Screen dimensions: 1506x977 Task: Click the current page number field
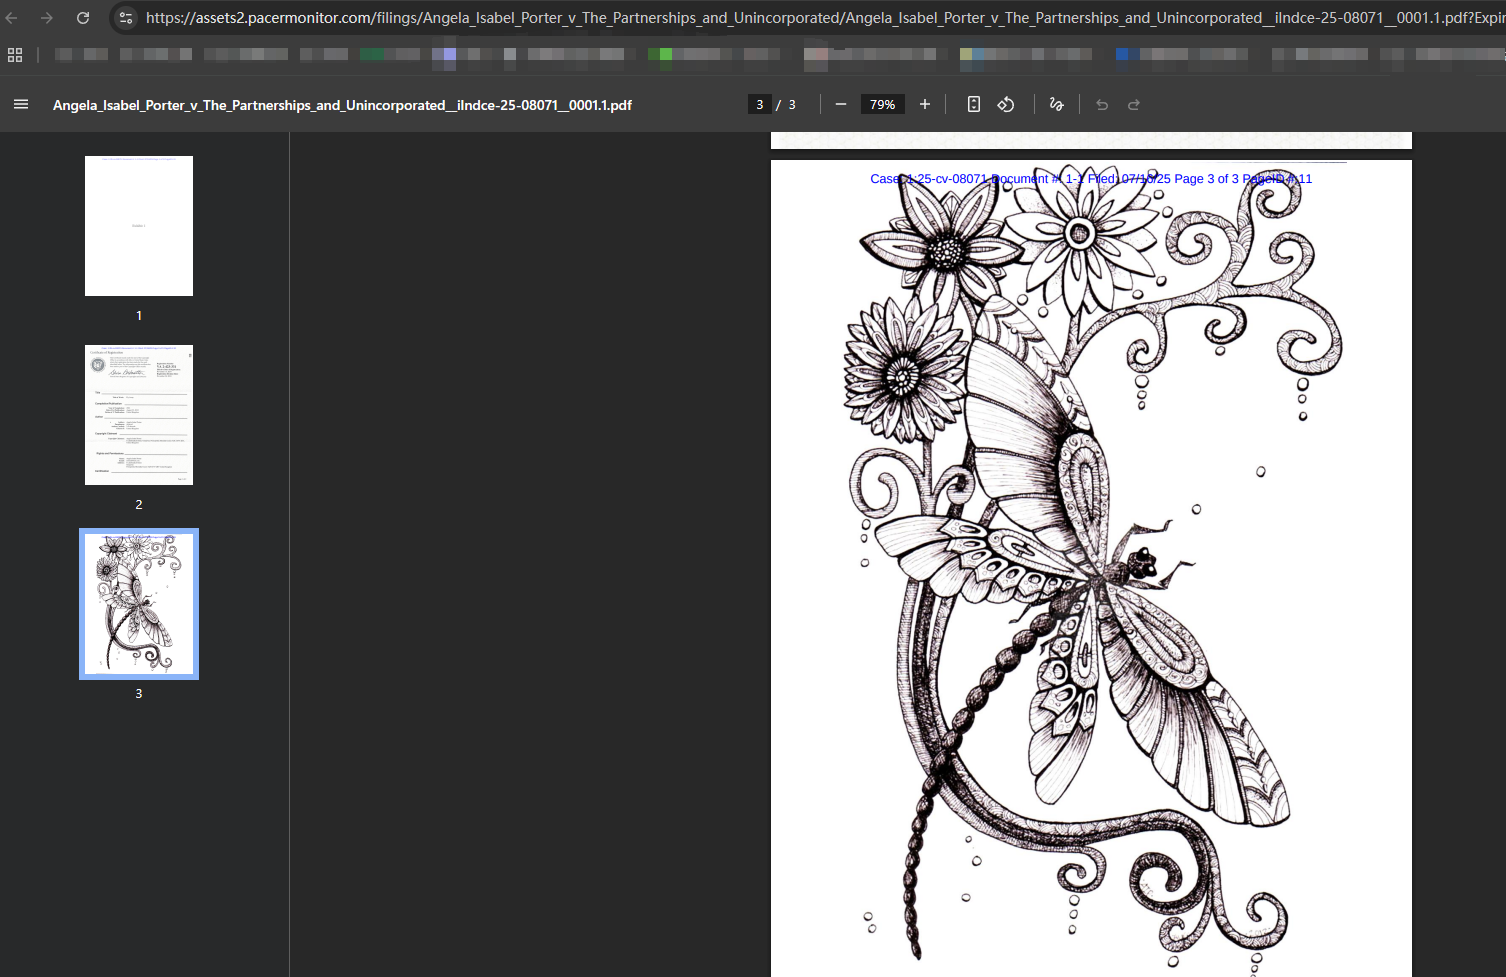tap(760, 104)
